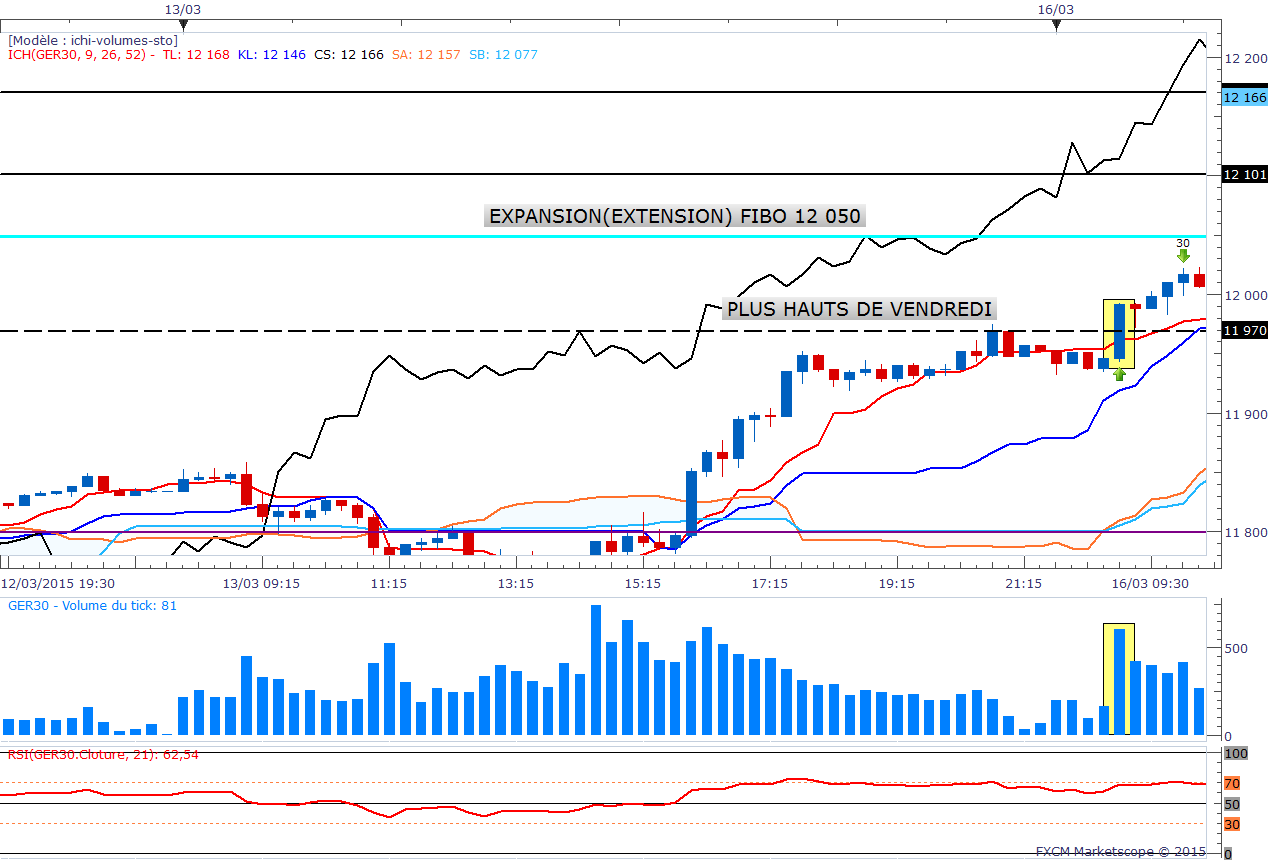Click the ICH(GER30, 9, 26, 52) indicator label
The image size is (1279, 860).
point(80,55)
